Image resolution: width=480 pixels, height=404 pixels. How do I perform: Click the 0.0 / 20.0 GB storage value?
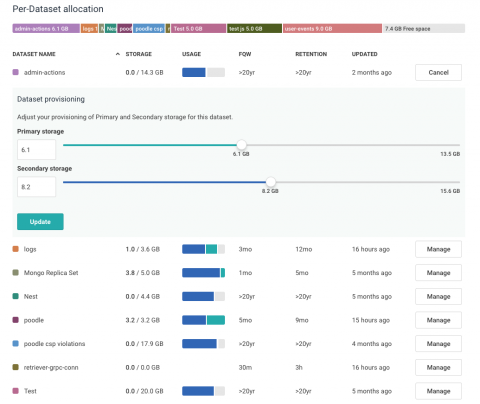(144, 391)
